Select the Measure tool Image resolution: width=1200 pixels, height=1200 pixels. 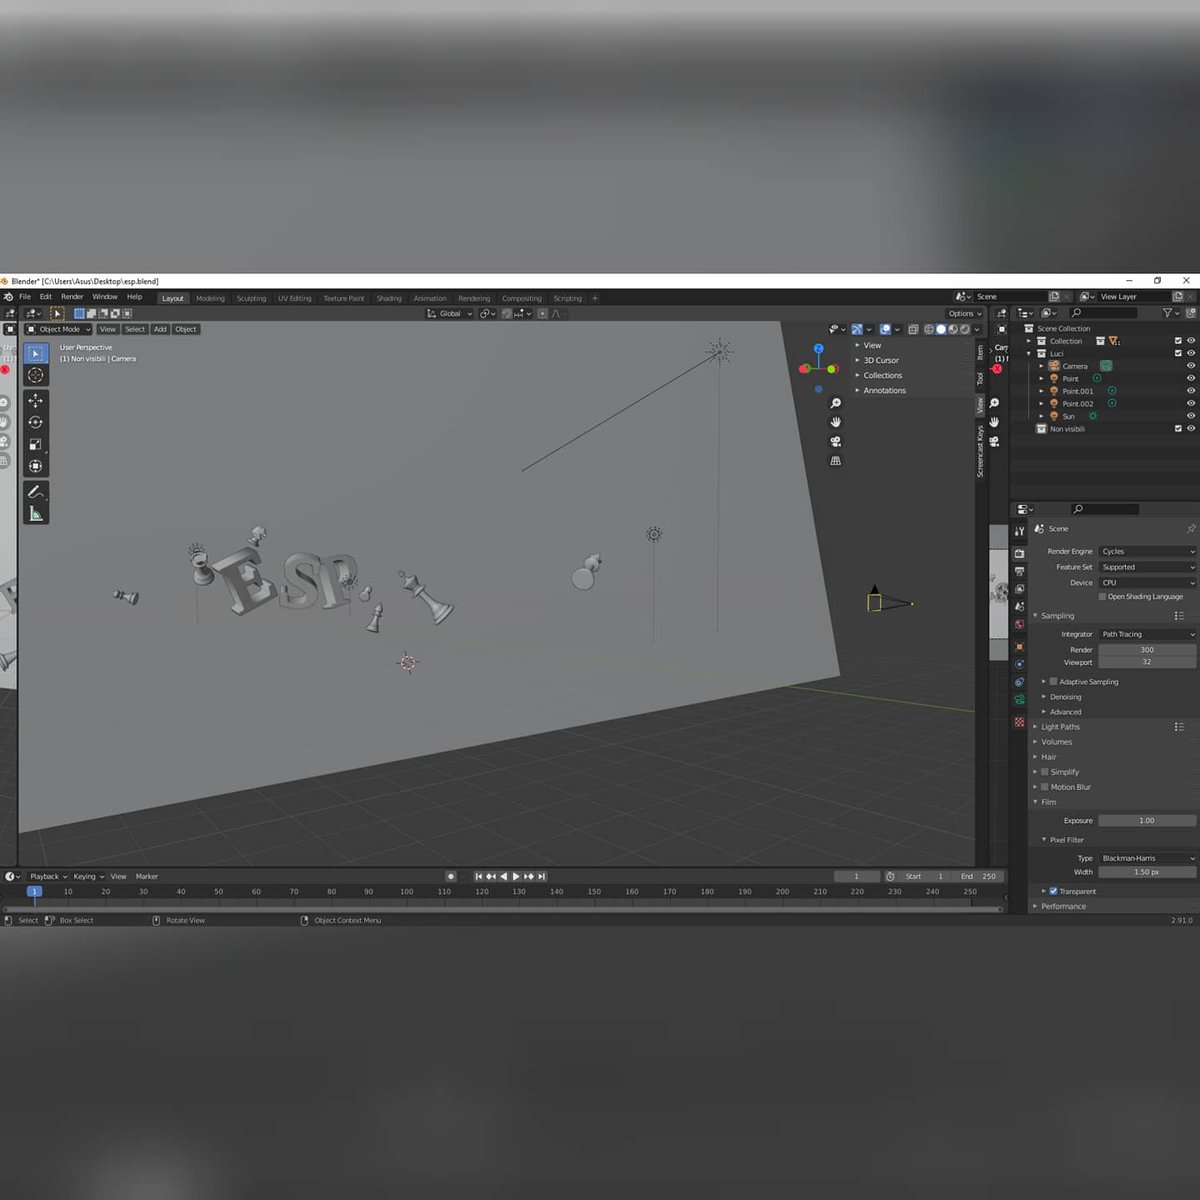tap(35, 514)
